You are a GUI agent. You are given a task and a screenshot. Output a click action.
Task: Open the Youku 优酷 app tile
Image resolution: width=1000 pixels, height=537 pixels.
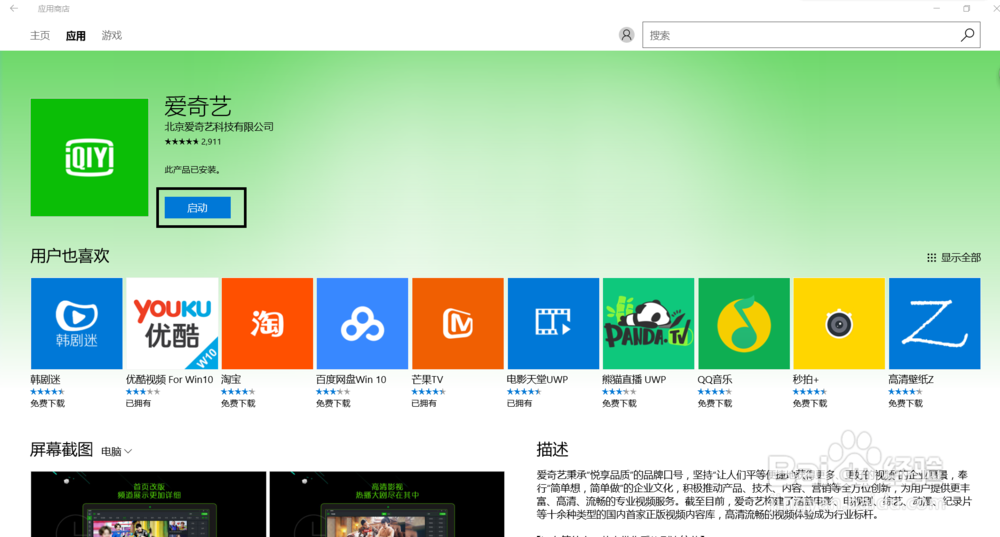pos(172,323)
